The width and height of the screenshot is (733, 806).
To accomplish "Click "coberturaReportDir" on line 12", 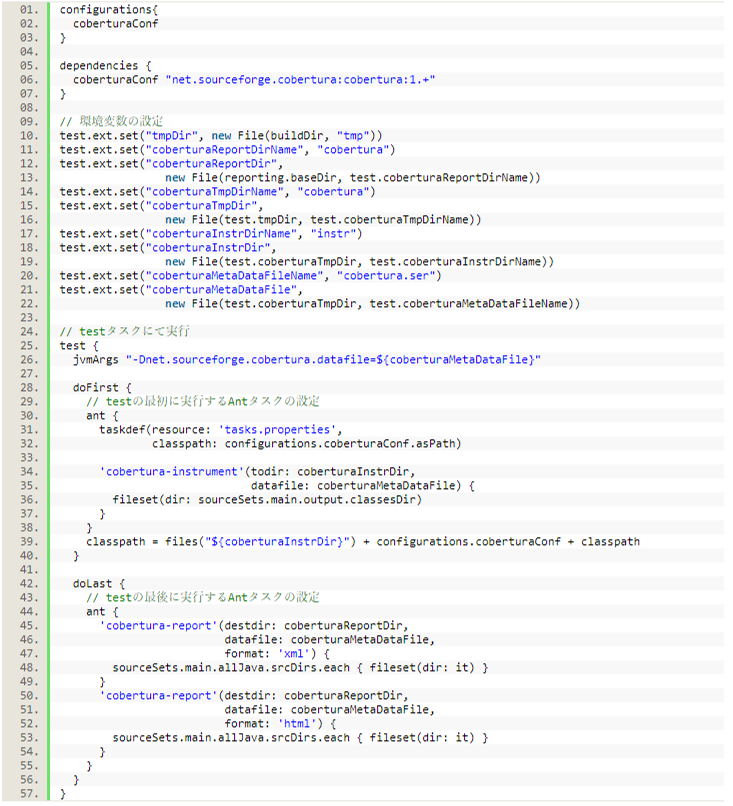I will click(x=211, y=164).
